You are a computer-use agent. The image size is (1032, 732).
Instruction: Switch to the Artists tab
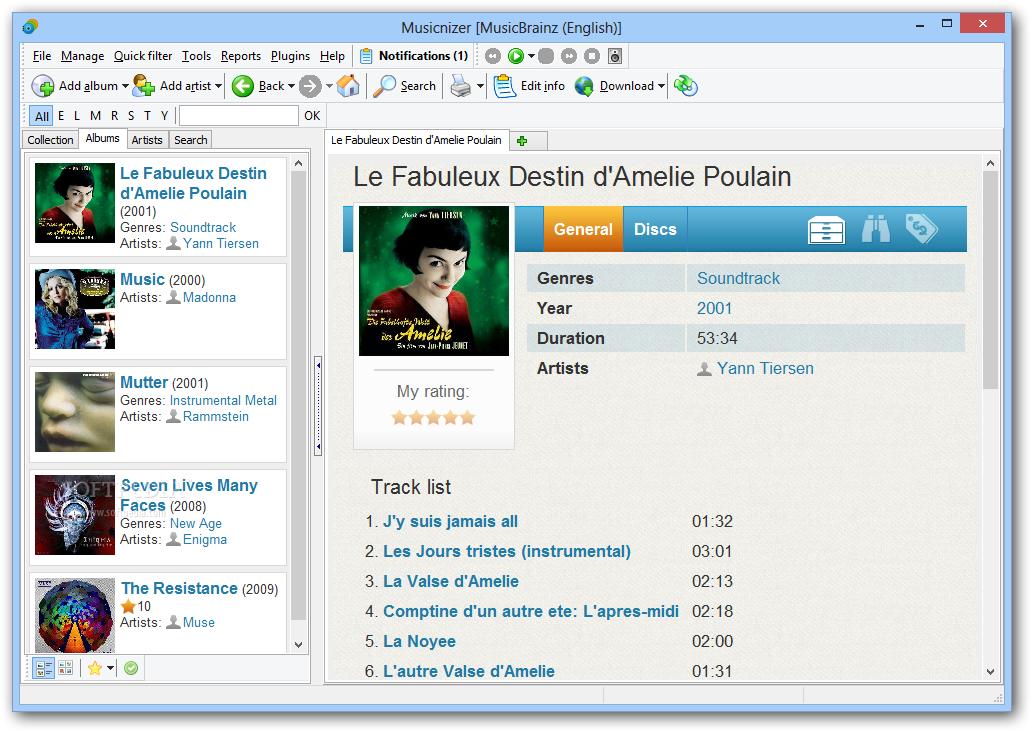pos(147,140)
